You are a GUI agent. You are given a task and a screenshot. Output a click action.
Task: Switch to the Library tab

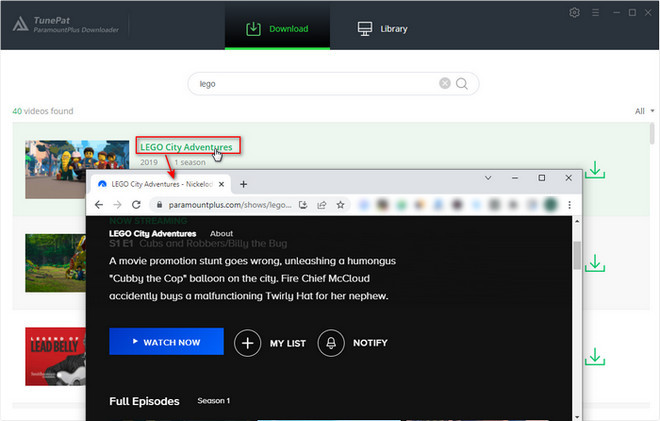tap(382, 29)
